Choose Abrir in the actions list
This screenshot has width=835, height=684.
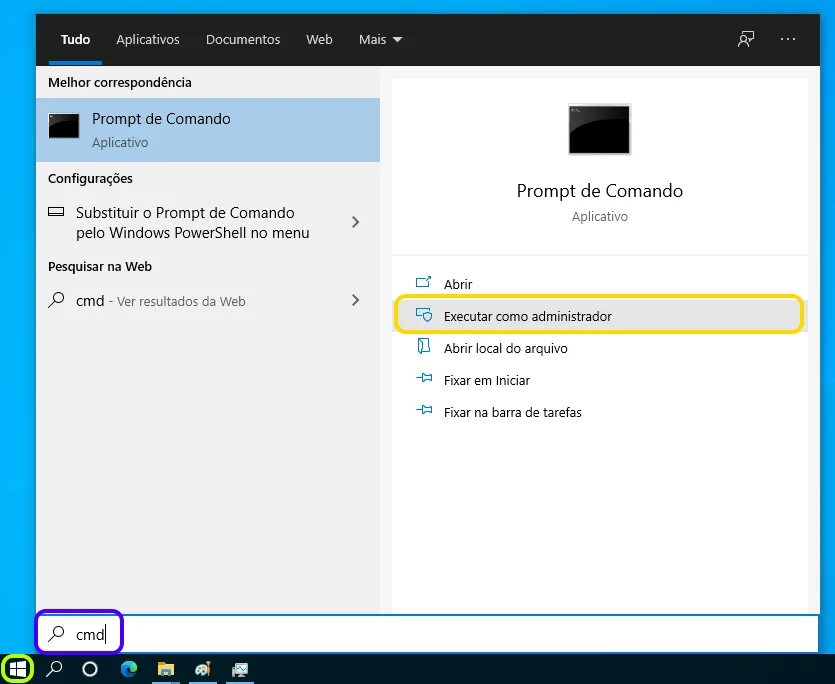click(x=600, y=284)
